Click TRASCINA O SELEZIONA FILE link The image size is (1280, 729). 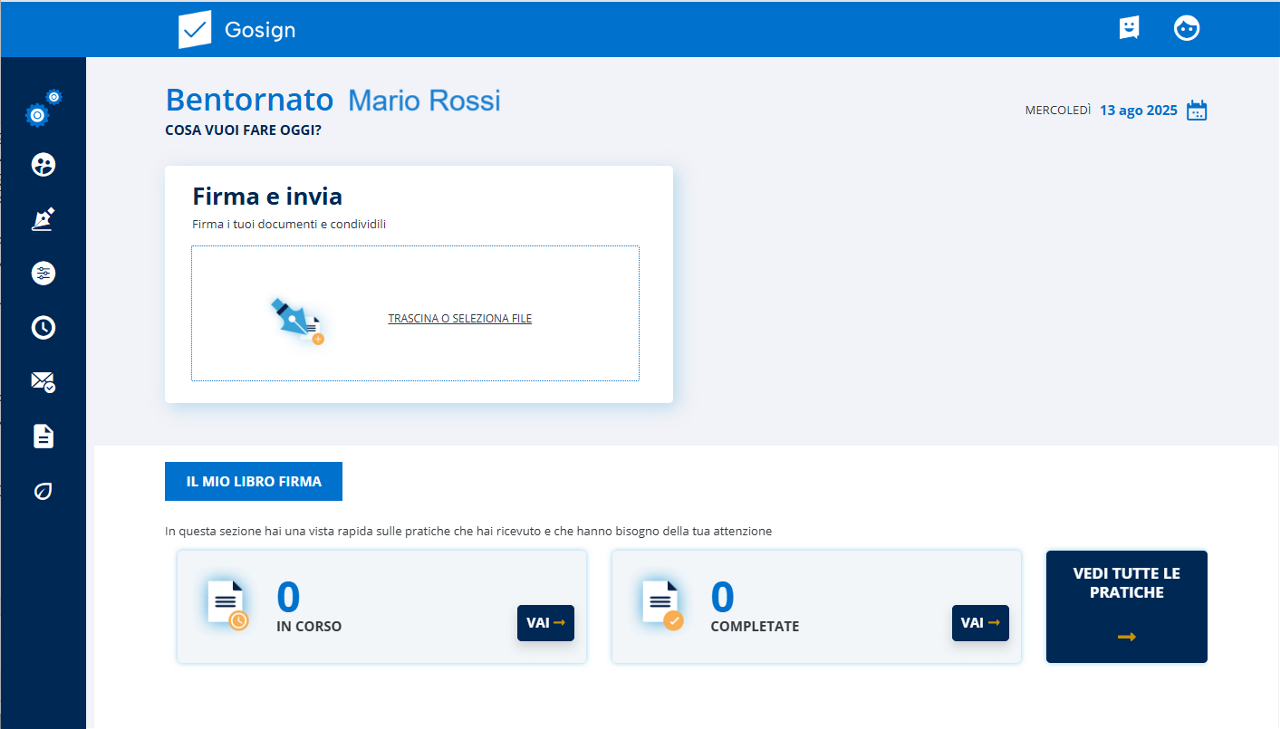click(x=460, y=319)
